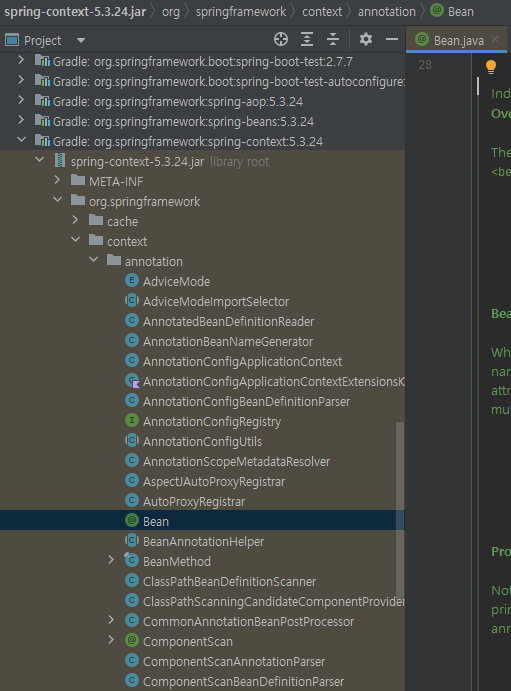The image size is (511, 691).
Task: Click the org breadcrumb segment
Action: [x=171, y=12]
